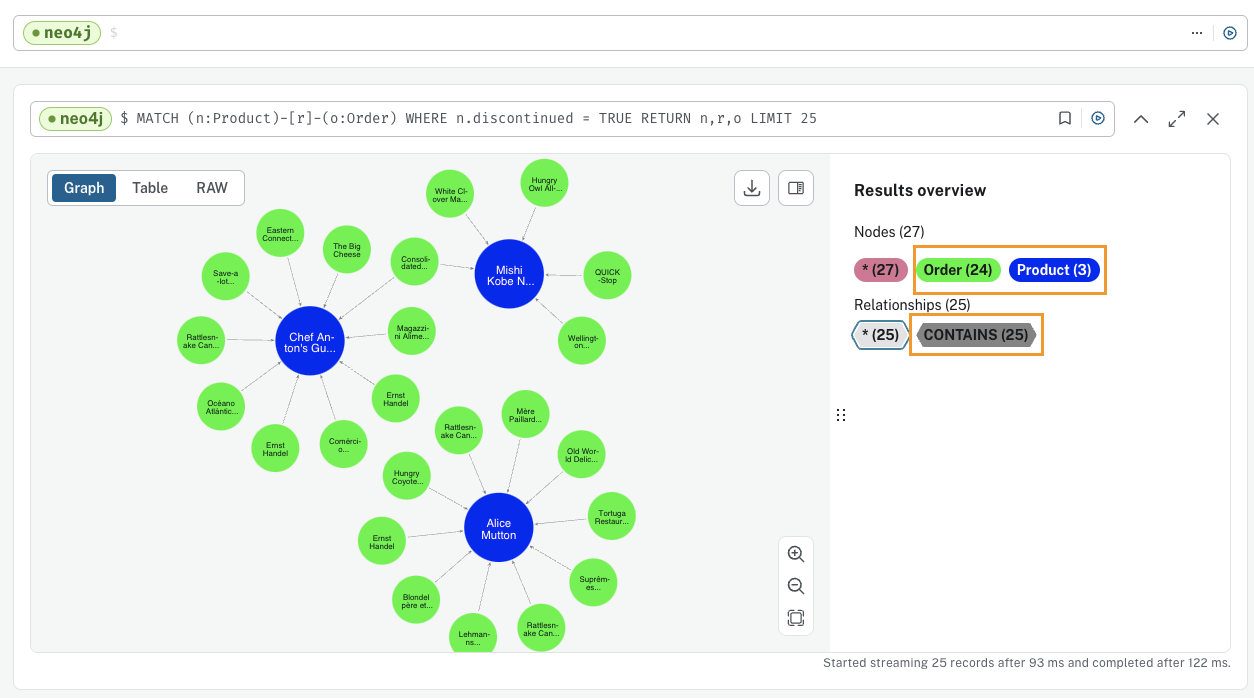Close the result frame
The width and height of the screenshot is (1254, 698).
[1213, 119]
